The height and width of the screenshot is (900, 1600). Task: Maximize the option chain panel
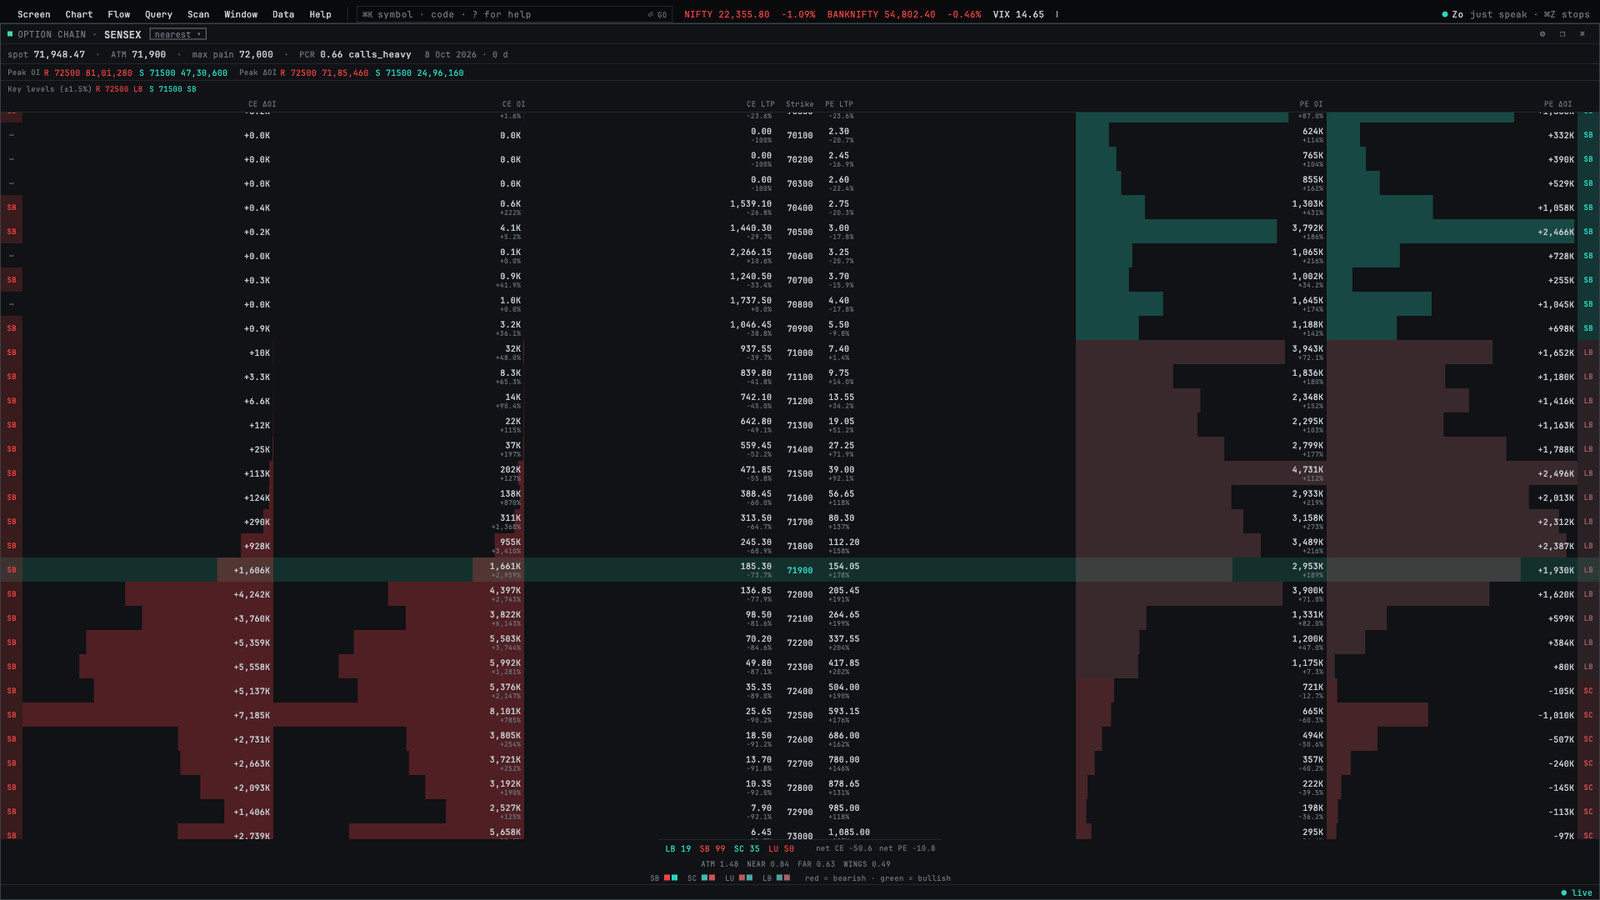[x=1562, y=34]
